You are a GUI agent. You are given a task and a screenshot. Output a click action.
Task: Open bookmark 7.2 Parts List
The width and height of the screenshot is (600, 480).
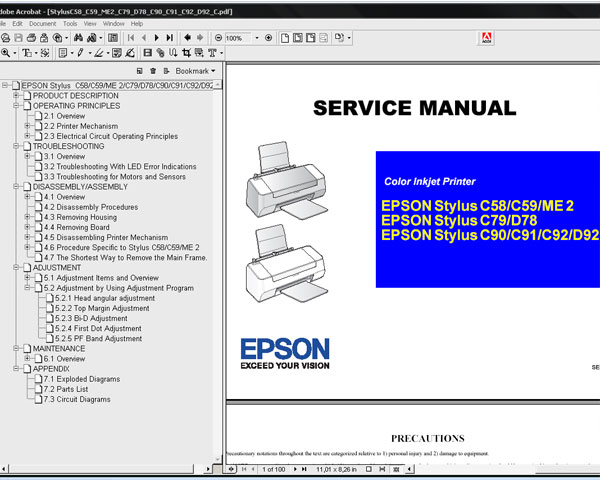66,389
